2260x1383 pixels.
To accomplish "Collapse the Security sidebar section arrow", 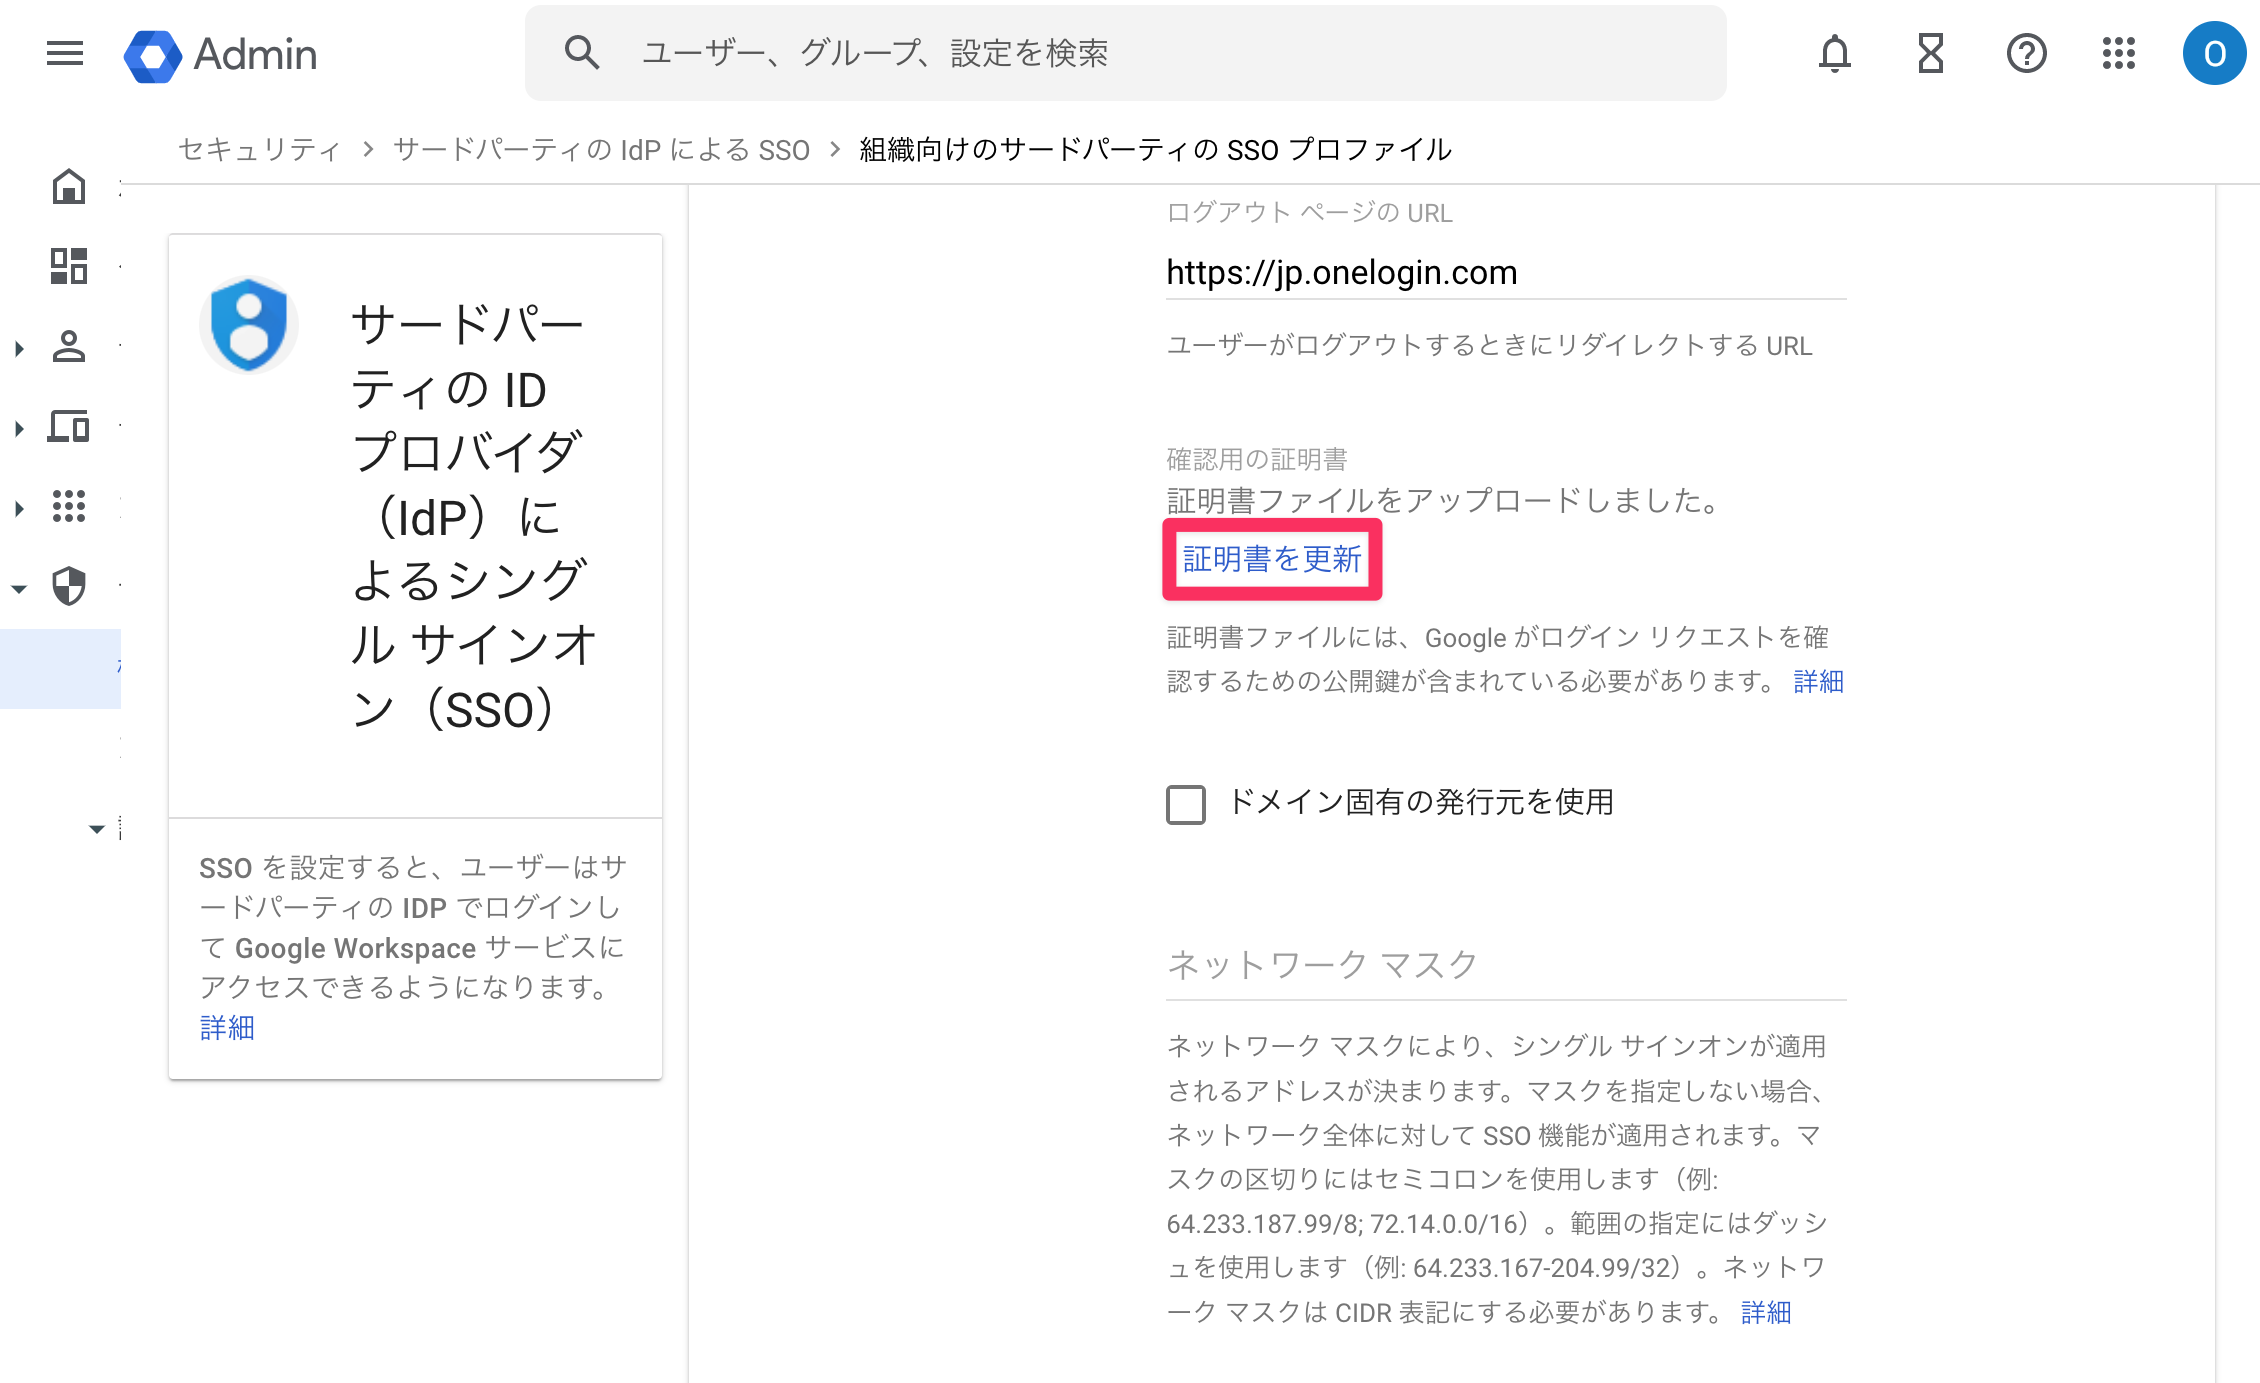I will tap(19, 588).
